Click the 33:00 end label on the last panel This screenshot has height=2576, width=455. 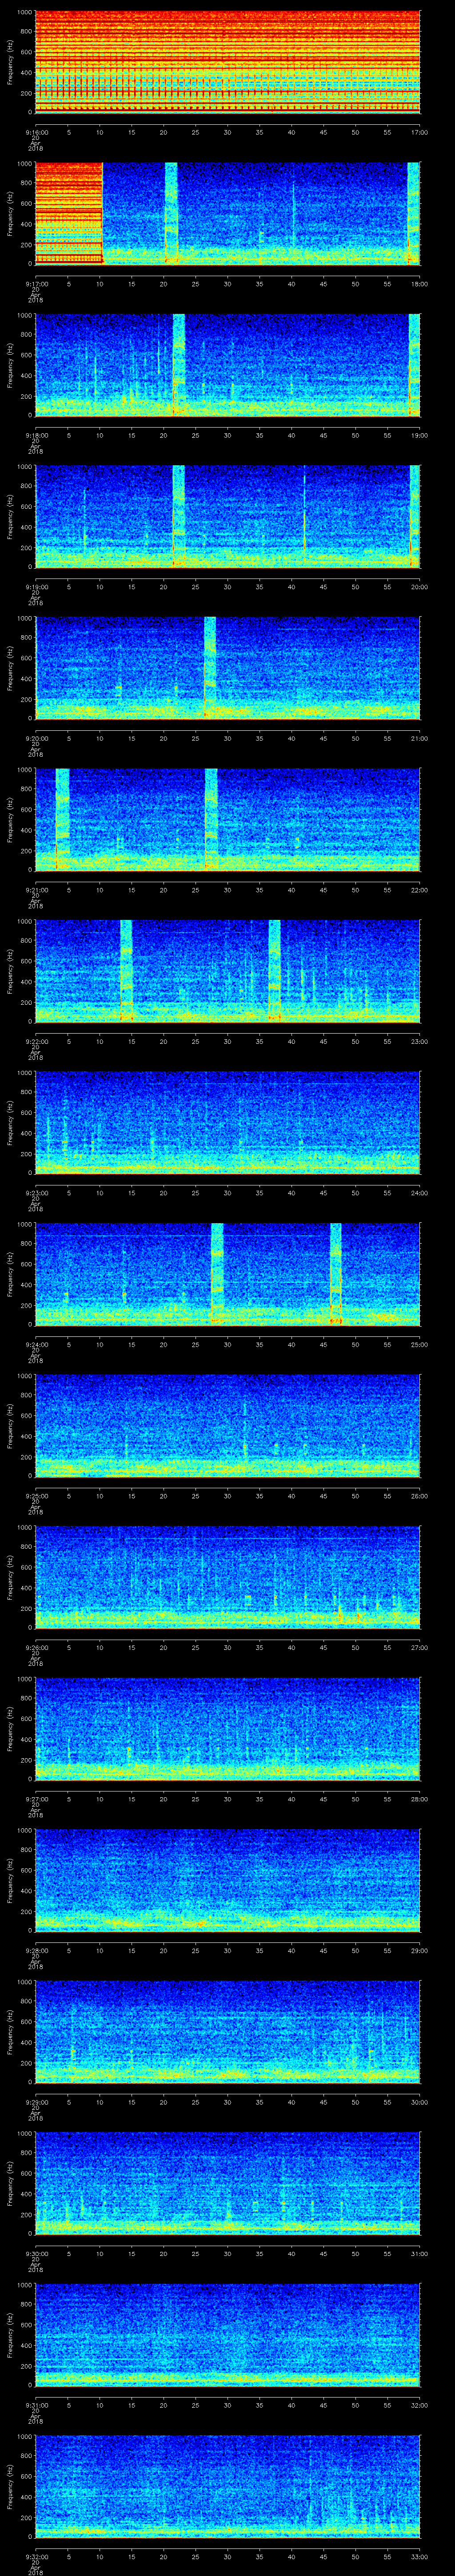click(419, 2556)
